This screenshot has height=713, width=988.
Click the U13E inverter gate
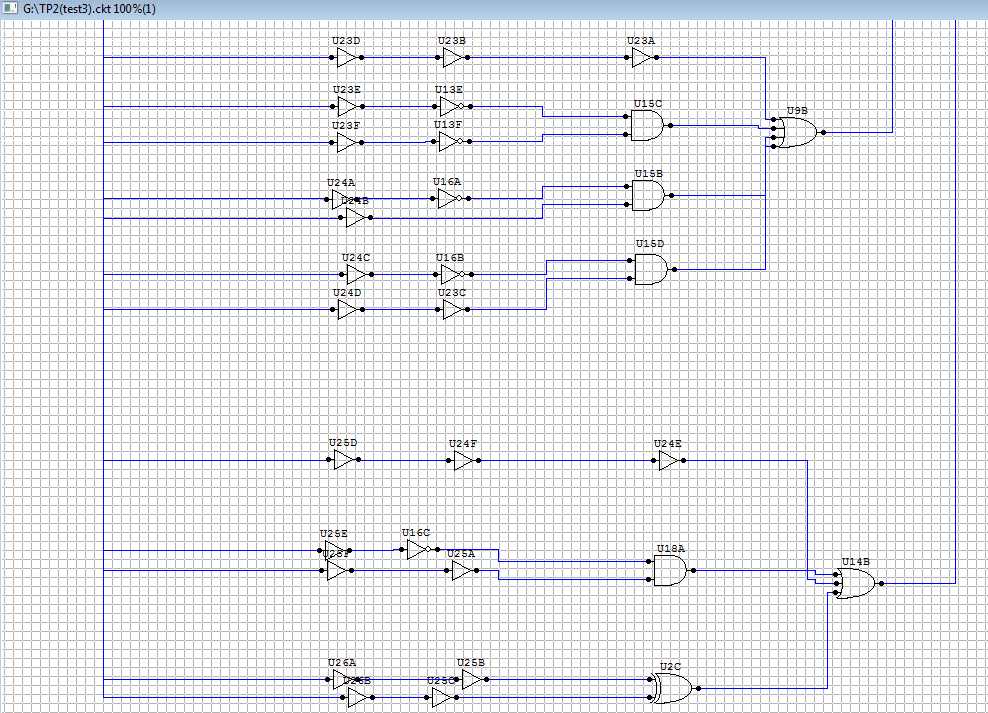pos(451,106)
